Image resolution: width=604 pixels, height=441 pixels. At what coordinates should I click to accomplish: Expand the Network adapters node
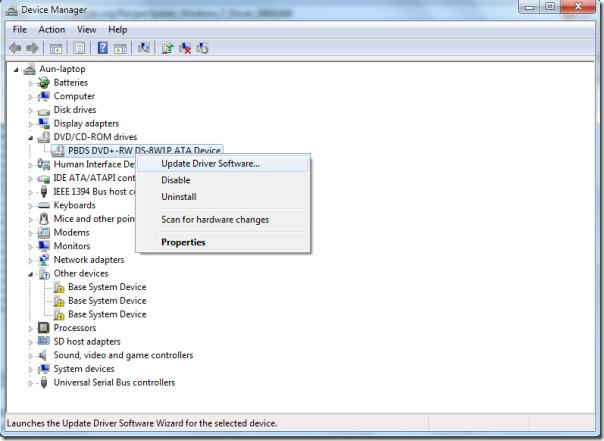[31, 260]
